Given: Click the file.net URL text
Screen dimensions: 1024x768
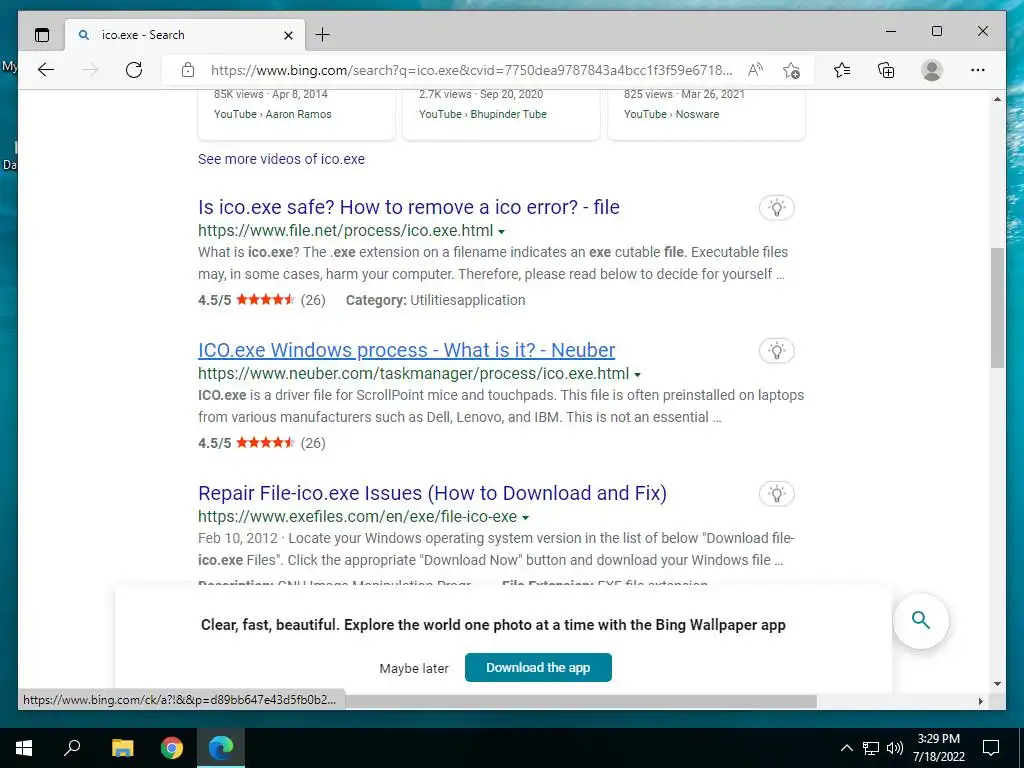Looking at the screenshot, I should [345, 231].
